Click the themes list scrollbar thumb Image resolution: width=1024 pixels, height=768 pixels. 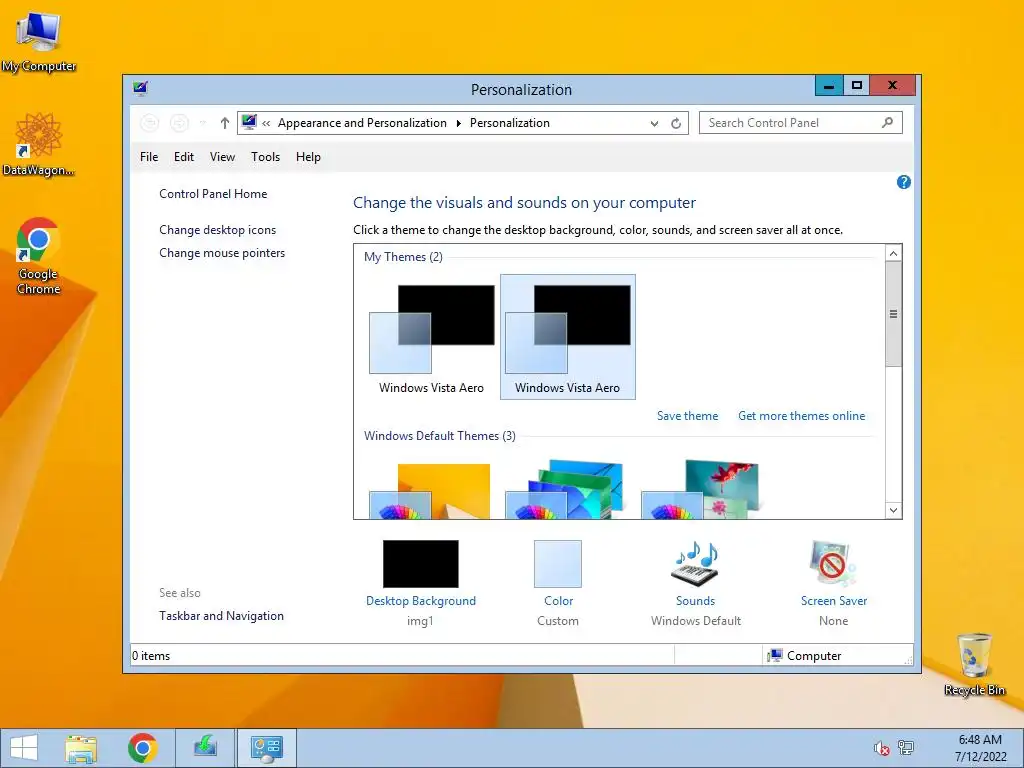click(893, 314)
